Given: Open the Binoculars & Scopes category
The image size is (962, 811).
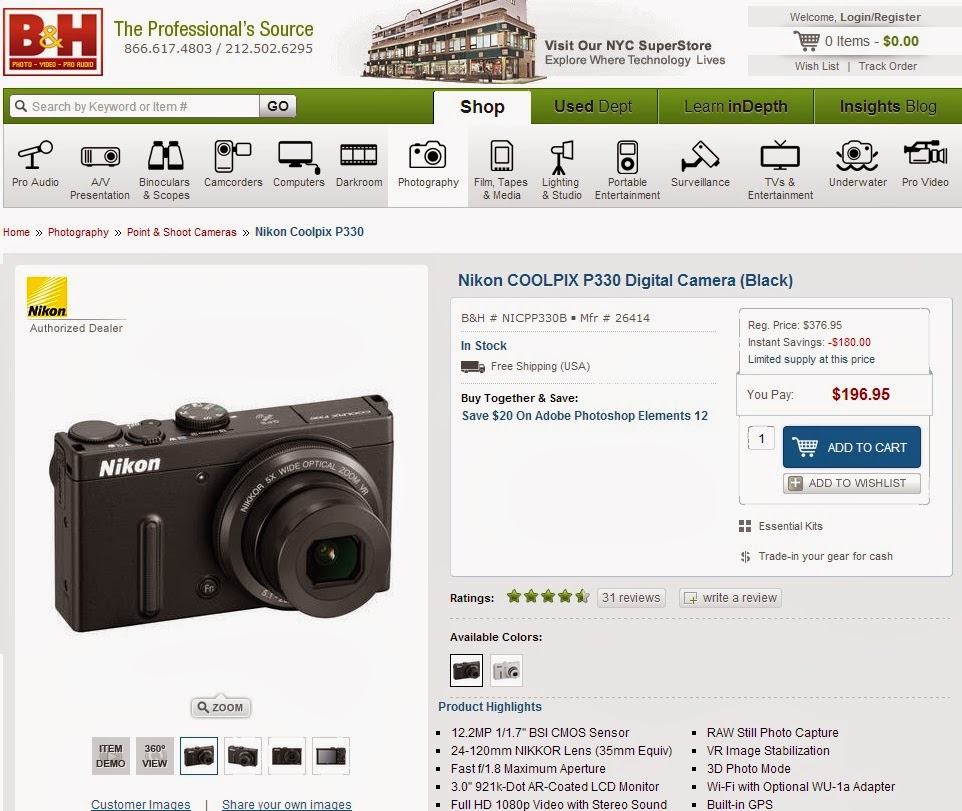Looking at the screenshot, I should (x=165, y=170).
